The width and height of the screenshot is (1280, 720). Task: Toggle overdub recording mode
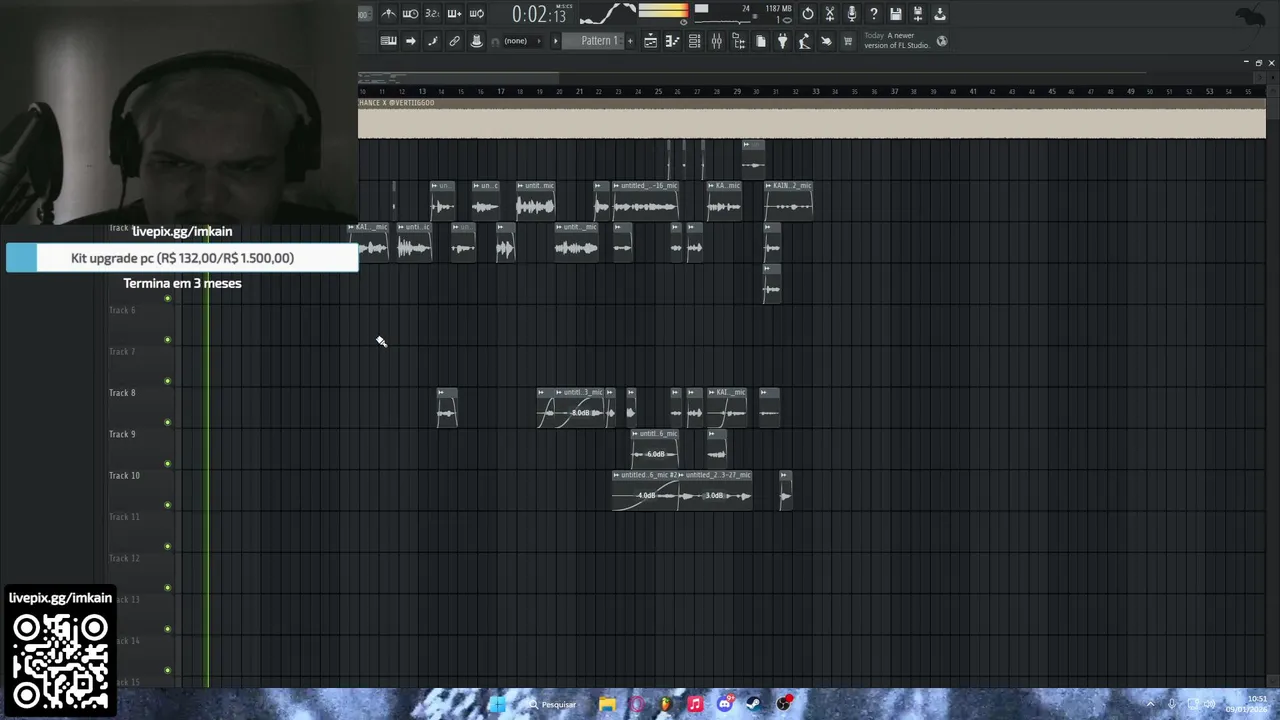(454, 14)
